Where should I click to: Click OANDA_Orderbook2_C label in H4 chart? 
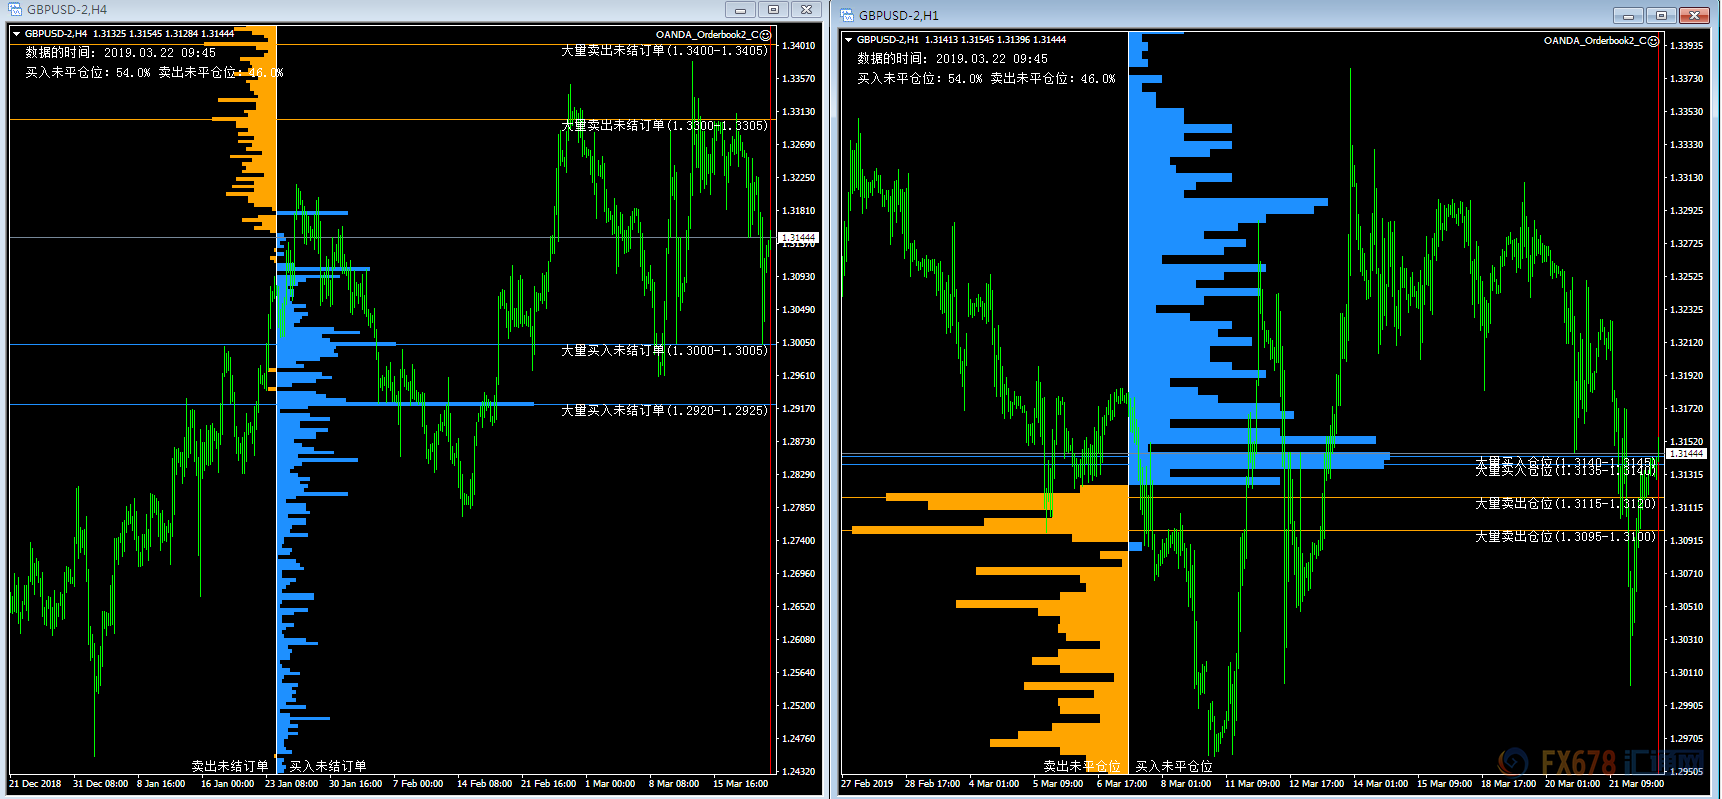pos(707,34)
